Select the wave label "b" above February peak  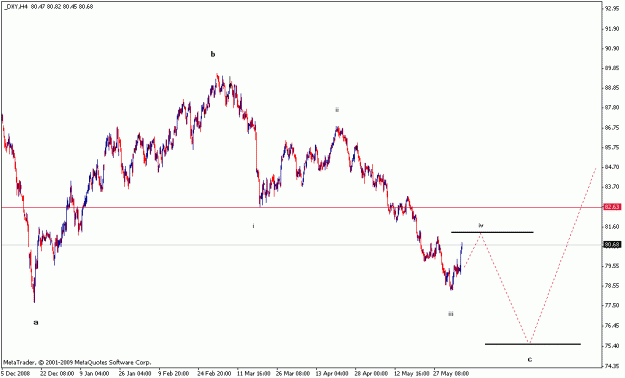tap(212, 54)
